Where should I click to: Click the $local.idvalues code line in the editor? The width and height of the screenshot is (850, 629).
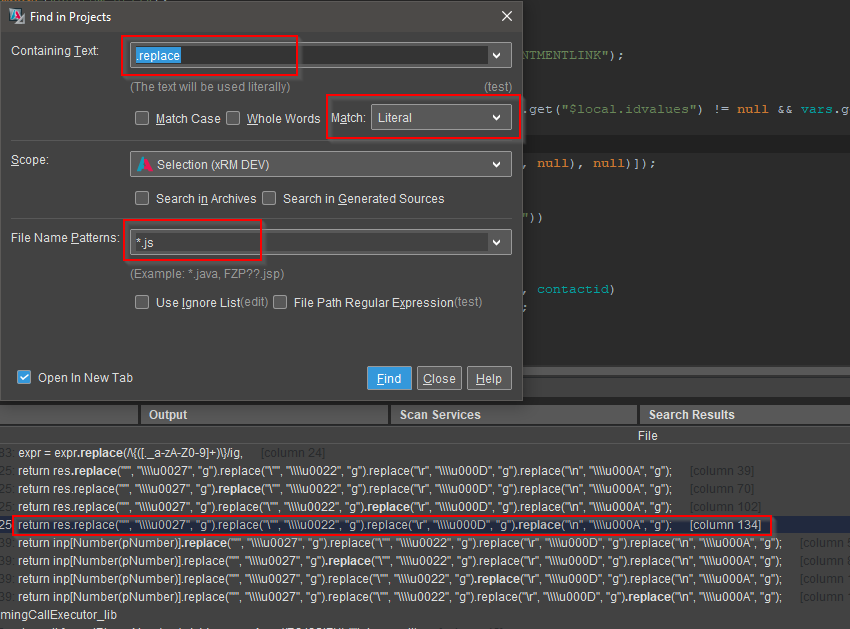point(686,109)
